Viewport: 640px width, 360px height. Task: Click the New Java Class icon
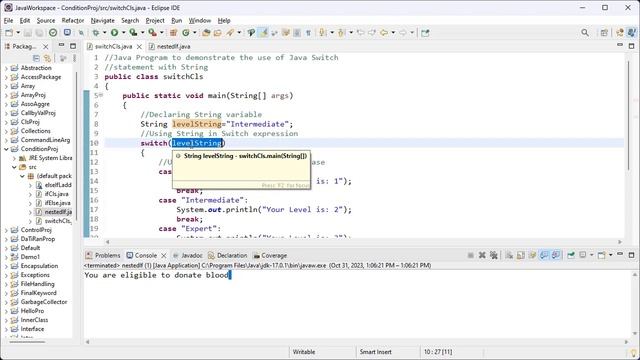coord(186,33)
